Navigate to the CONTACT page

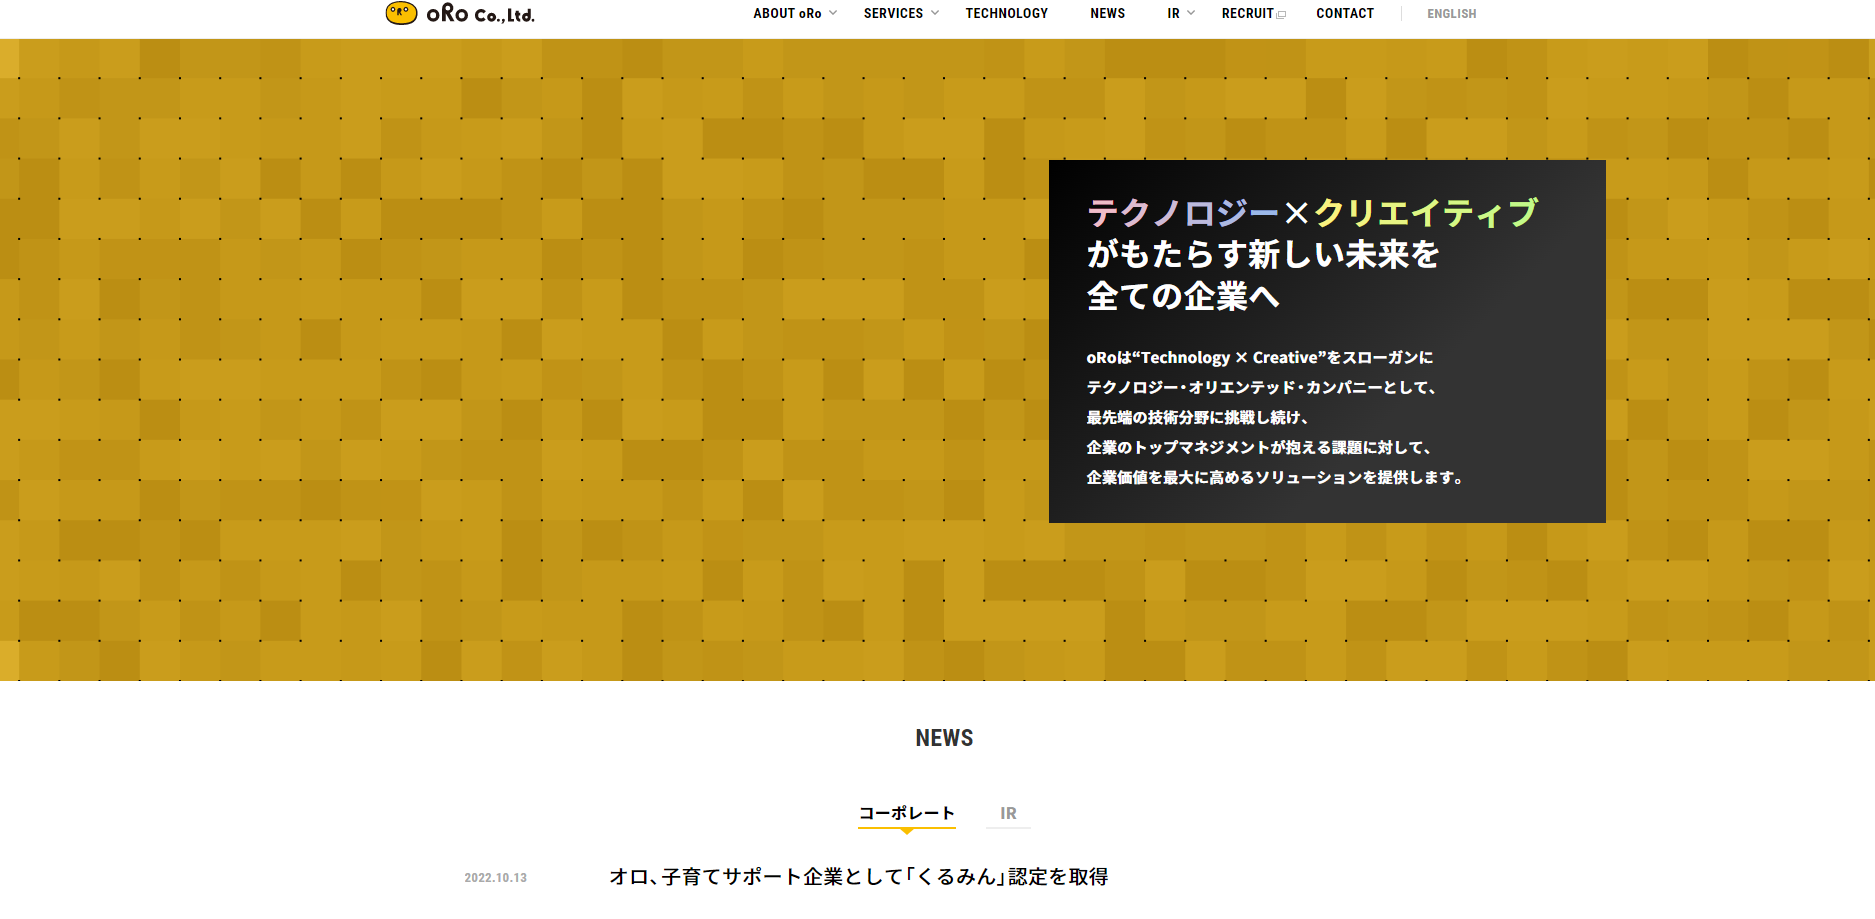click(1344, 14)
